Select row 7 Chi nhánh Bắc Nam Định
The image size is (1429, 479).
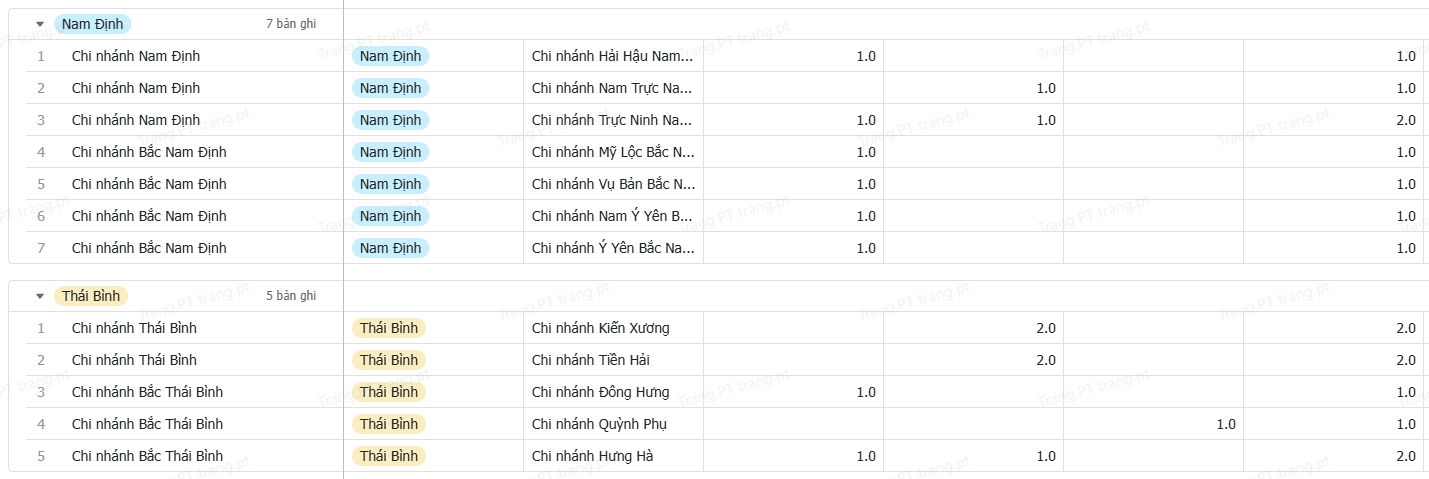(x=184, y=248)
